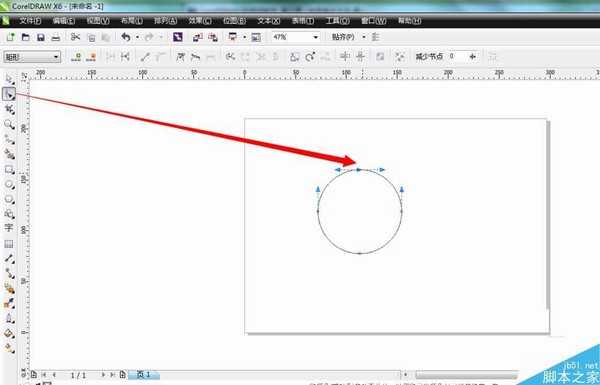Select the Shape tool in the toolbox
Screen dimensions: 600x385
click(9, 94)
